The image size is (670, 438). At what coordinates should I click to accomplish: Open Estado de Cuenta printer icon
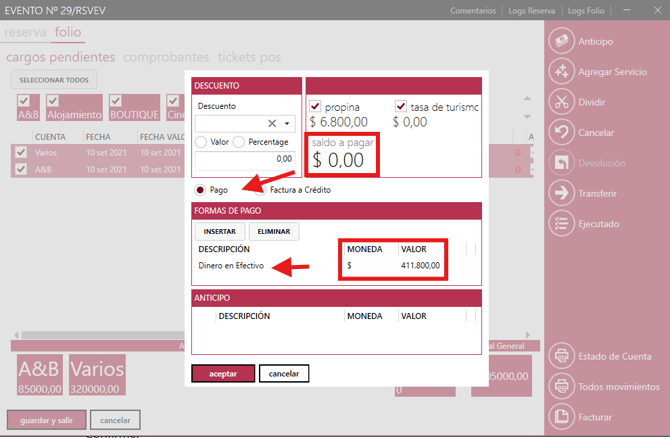(x=561, y=356)
